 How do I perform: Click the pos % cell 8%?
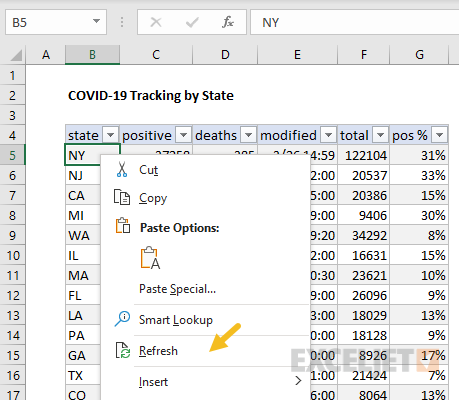pos(419,235)
